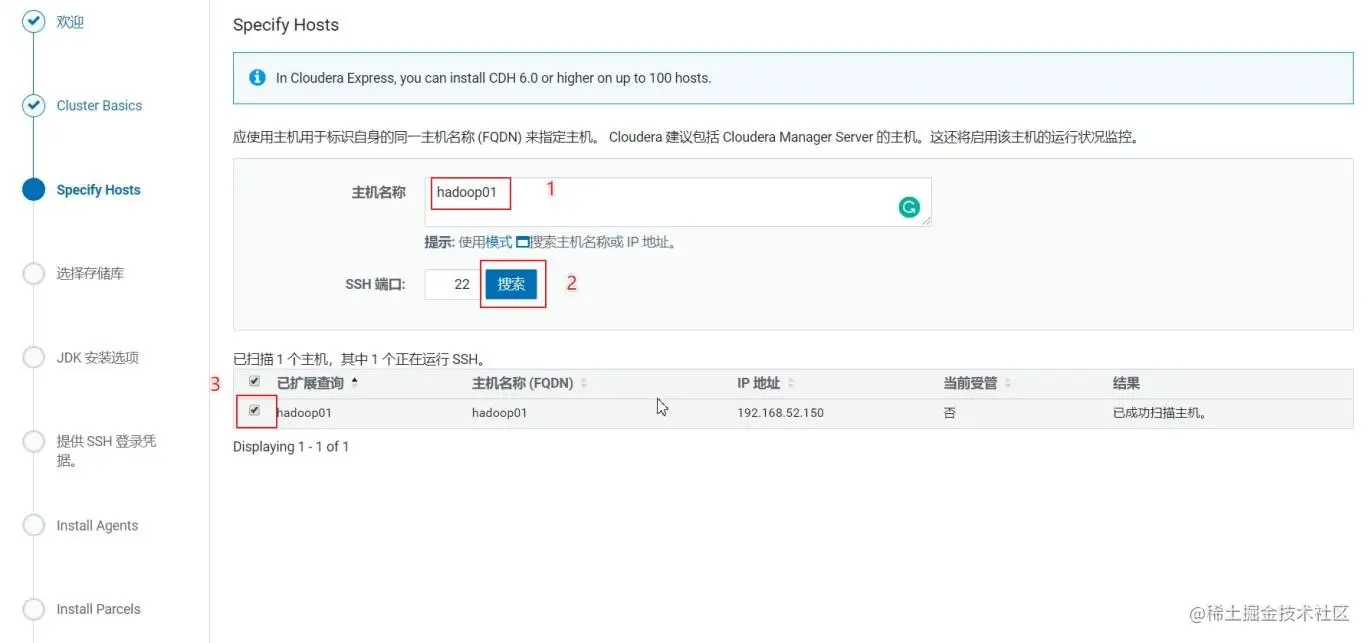The image size is (1369, 643).
Task: Click the 否 managed-status cell
Action: pyautogui.click(x=949, y=413)
